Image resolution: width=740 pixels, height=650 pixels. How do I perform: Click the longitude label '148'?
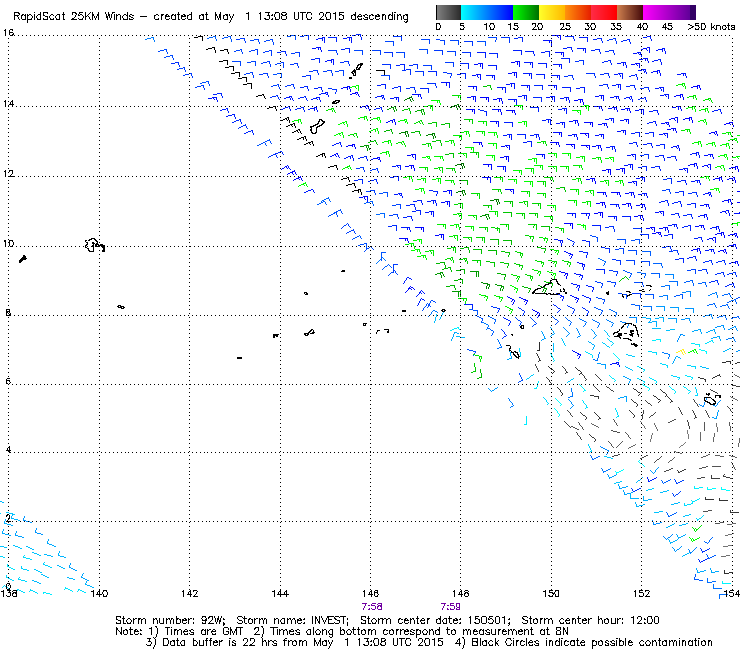[x=461, y=593]
